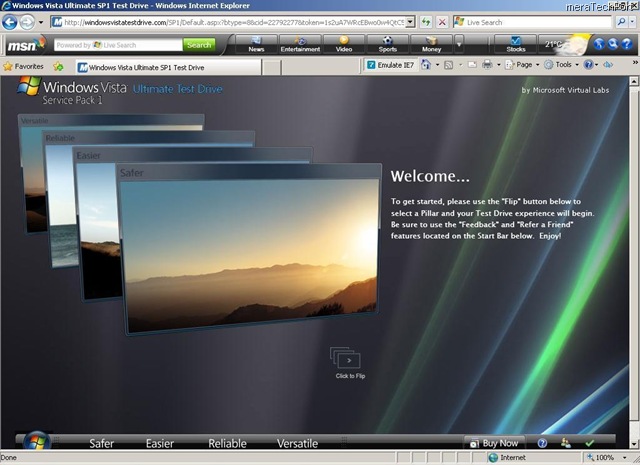
Task: Open a new blank tab
Action: tap(271, 68)
